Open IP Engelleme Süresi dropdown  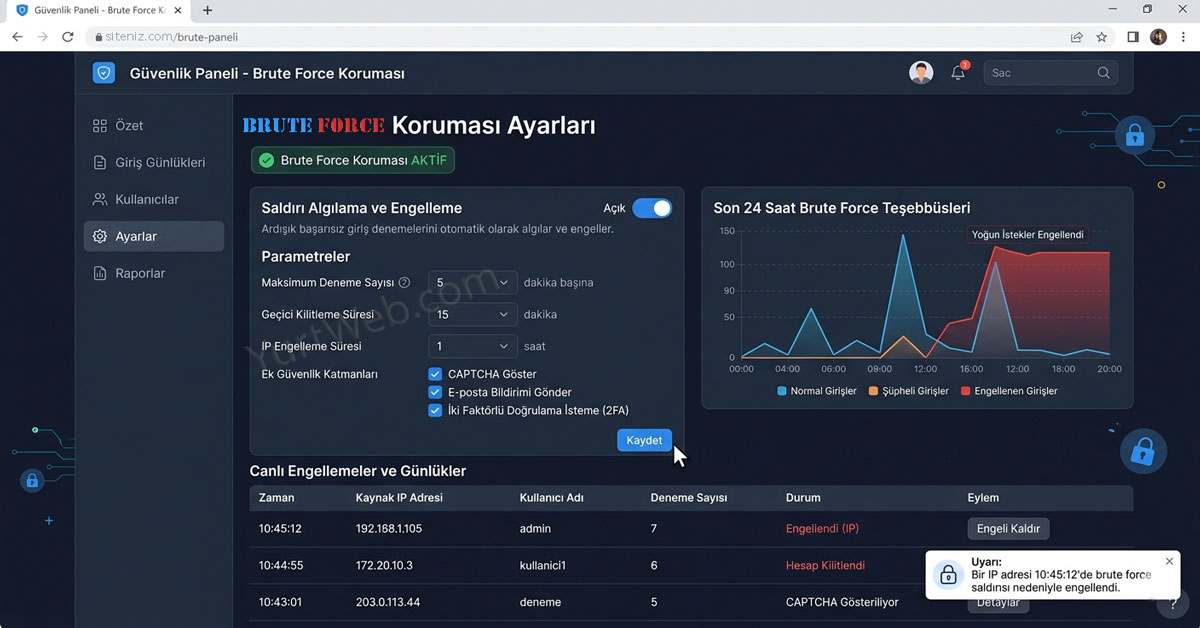[x=472, y=346]
